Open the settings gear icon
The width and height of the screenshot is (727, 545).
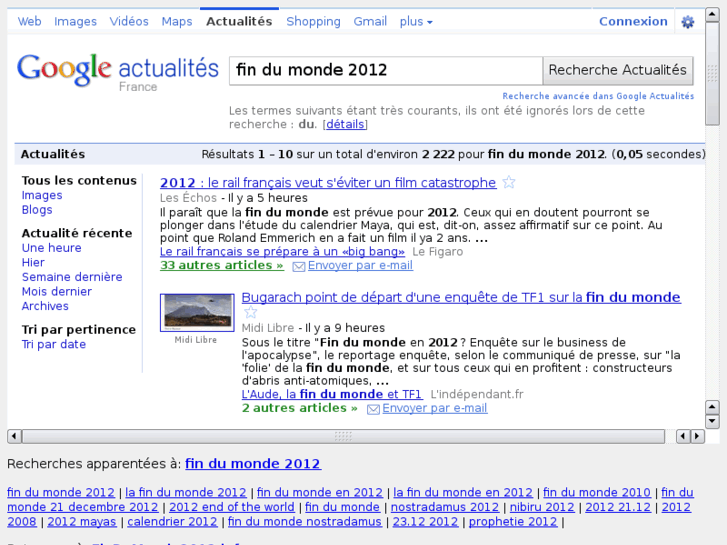pyautogui.click(x=688, y=22)
